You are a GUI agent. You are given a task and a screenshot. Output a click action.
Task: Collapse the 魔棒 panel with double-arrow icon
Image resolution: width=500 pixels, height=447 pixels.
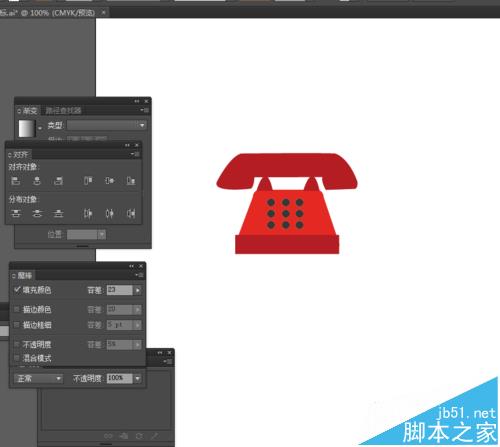click(132, 266)
